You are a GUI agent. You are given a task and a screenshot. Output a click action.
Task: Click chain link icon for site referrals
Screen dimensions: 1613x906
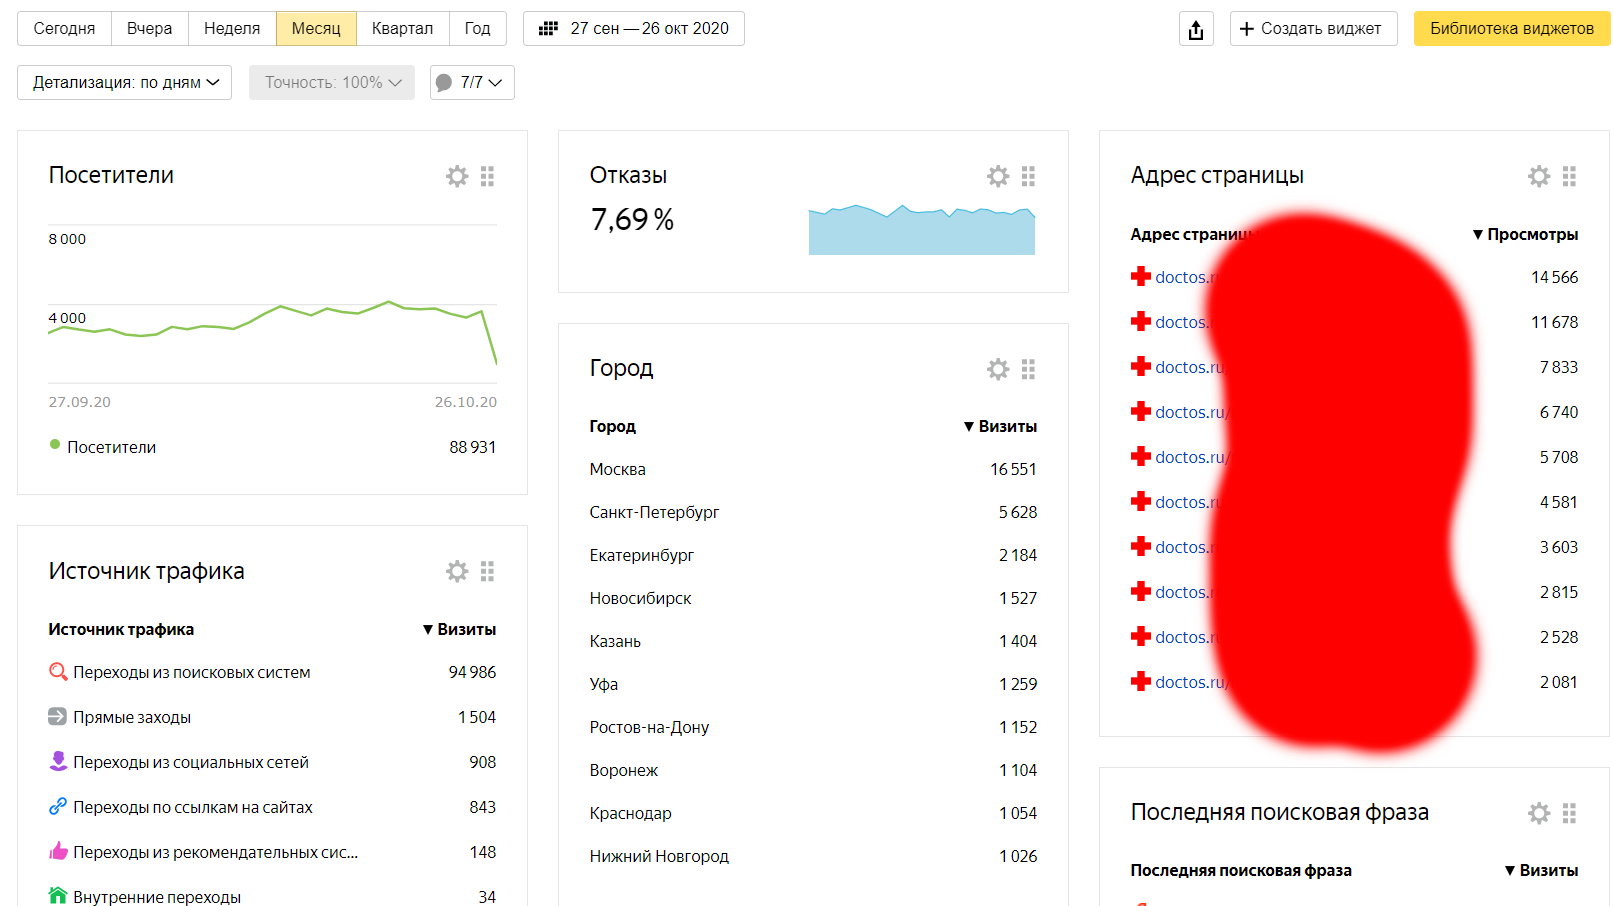58,806
